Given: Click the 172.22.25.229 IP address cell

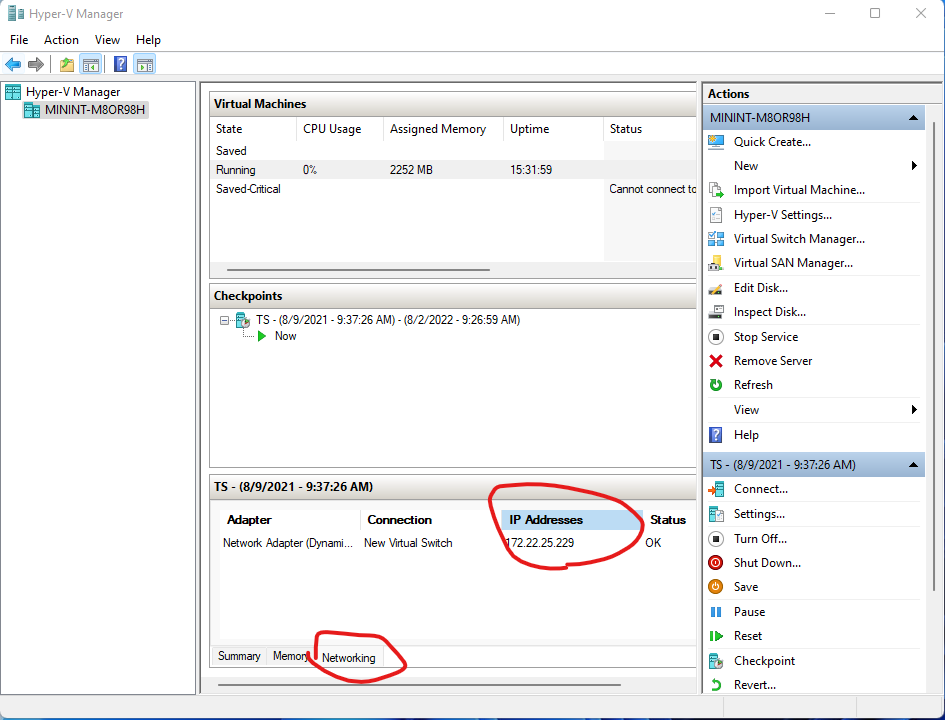Looking at the screenshot, I should click(540, 543).
